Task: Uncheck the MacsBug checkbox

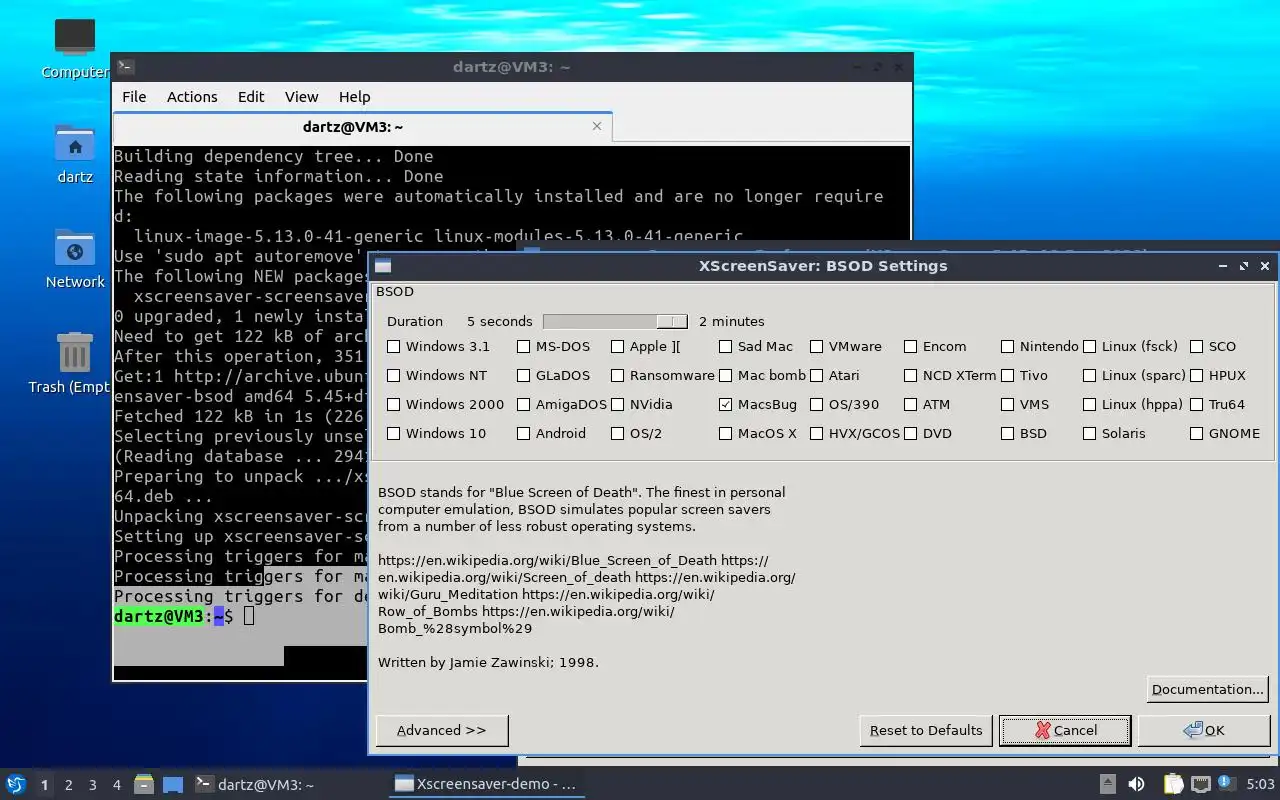Action: tap(726, 405)
